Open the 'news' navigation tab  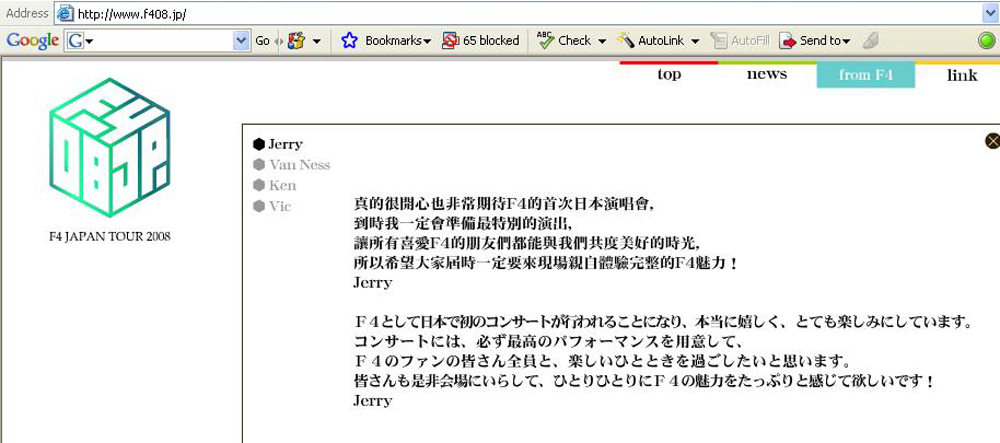click(x=767, y=75)
